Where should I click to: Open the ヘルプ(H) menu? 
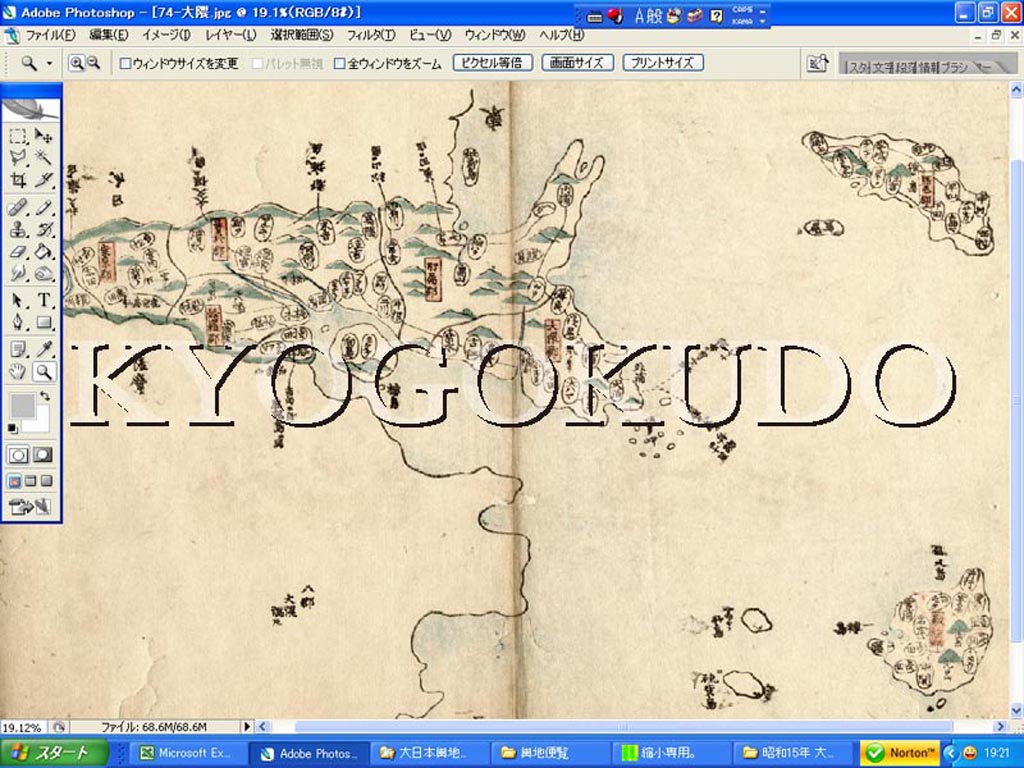pyautogui.click(x=562, y=35)
